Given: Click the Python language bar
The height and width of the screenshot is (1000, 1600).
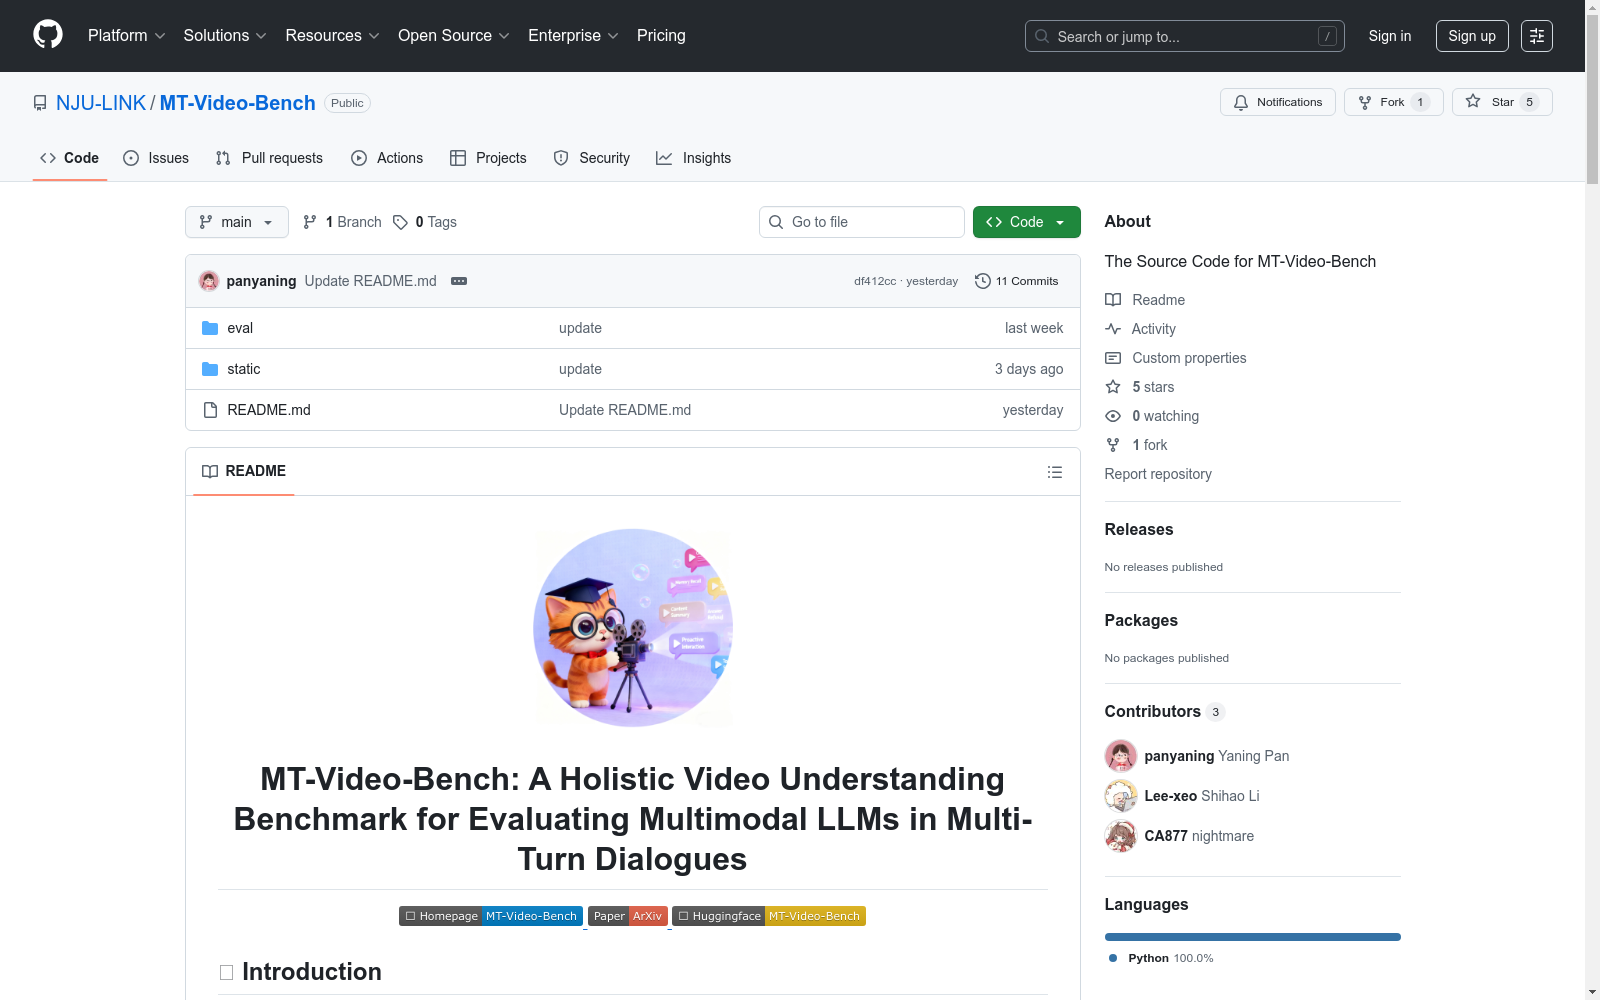Looking at the screenshot, I should (1253, 937).
